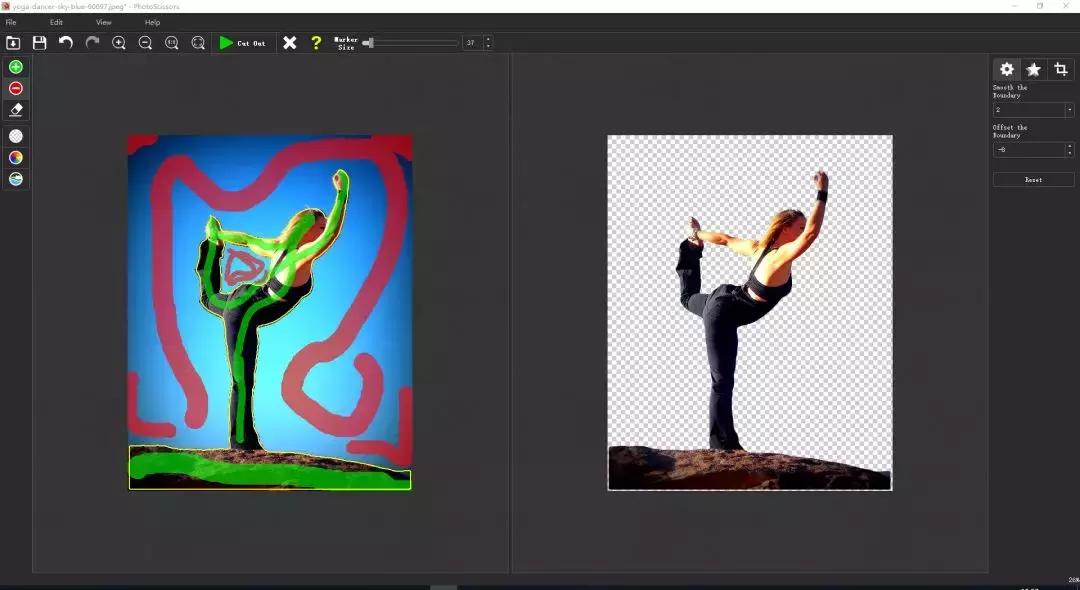Open help via yellow question mark
The image size is (1080, 590).
(316, 43)
